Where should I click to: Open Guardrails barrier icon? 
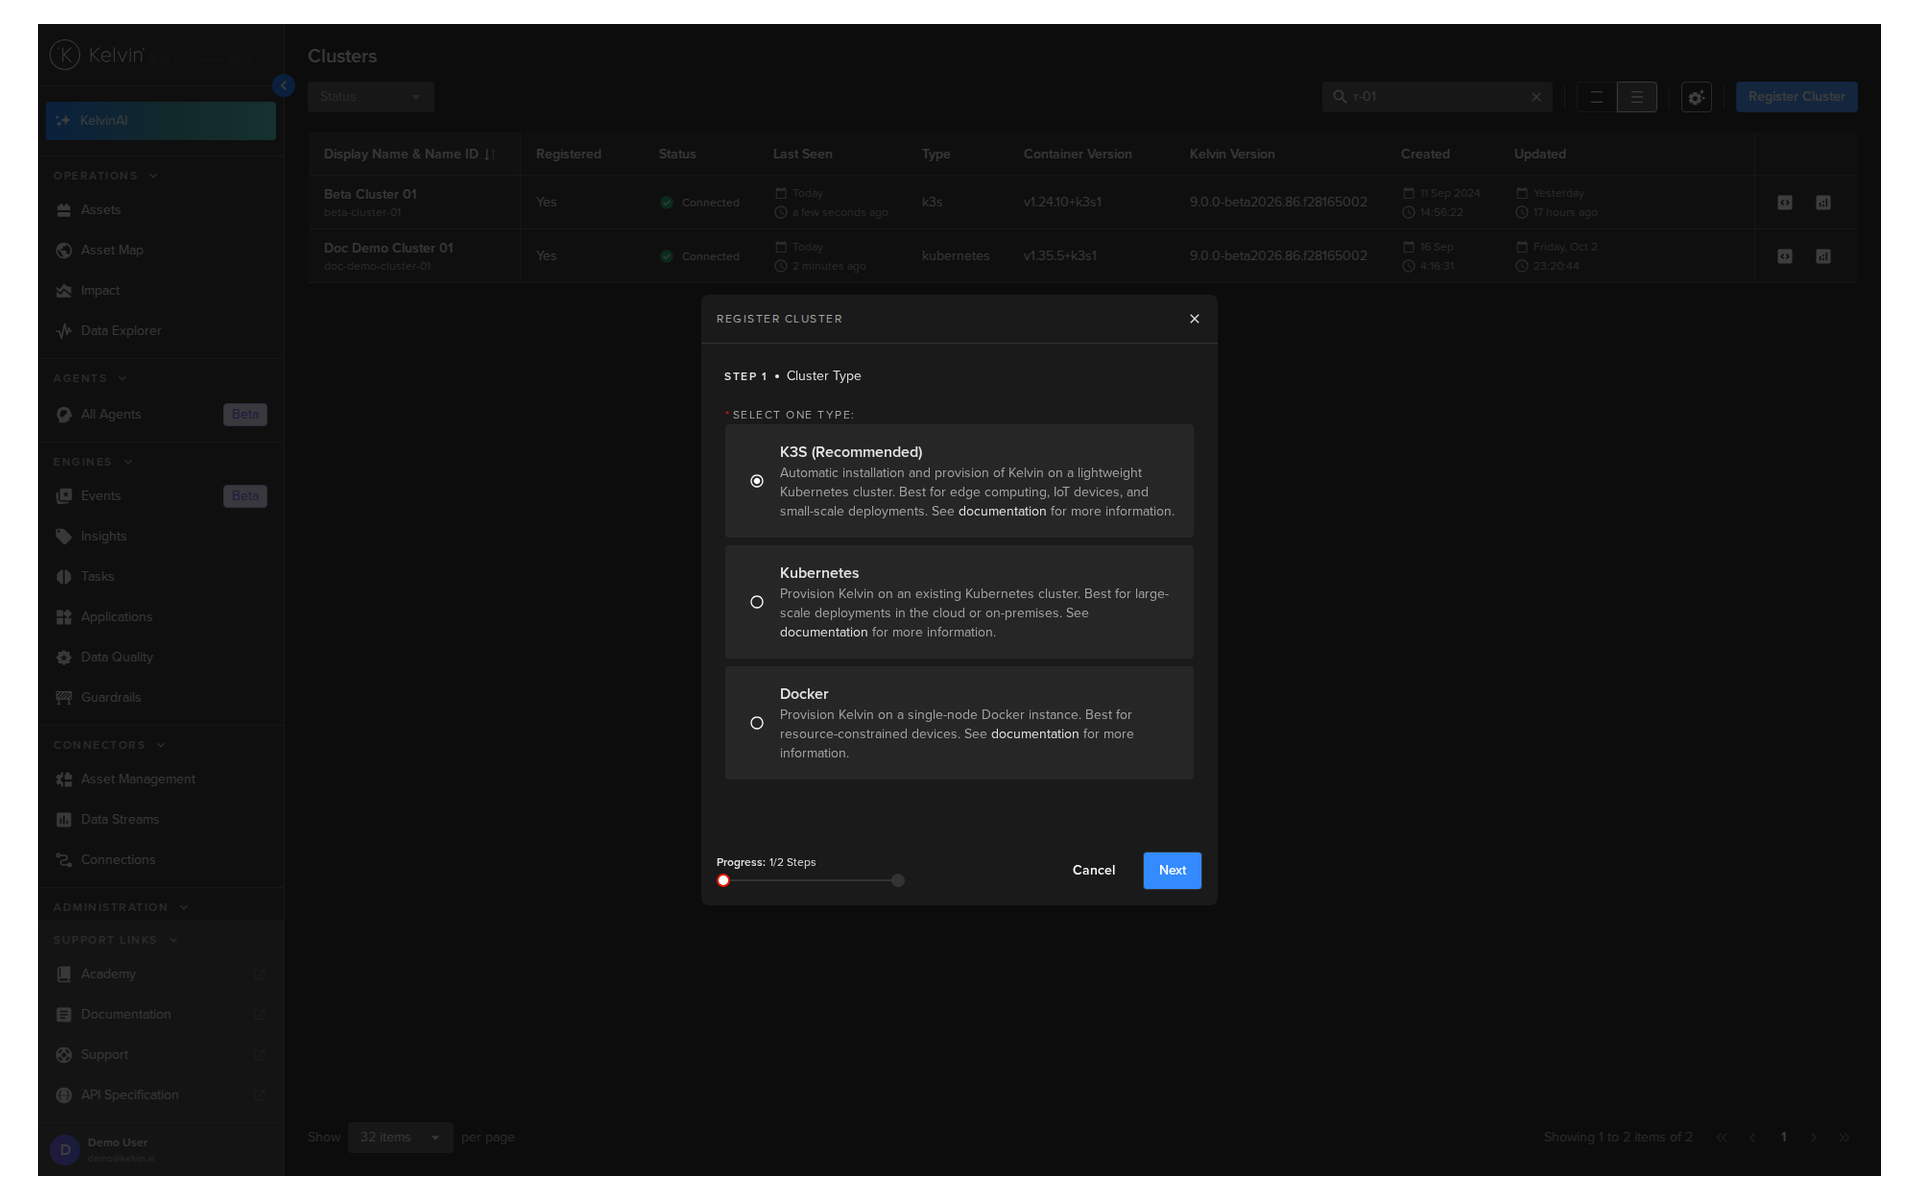64,698
